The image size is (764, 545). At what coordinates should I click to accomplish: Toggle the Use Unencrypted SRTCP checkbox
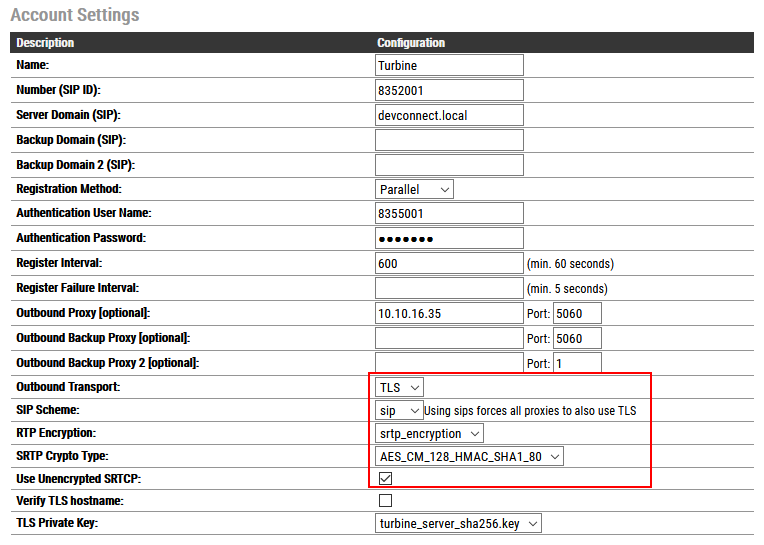pos(385,478)
